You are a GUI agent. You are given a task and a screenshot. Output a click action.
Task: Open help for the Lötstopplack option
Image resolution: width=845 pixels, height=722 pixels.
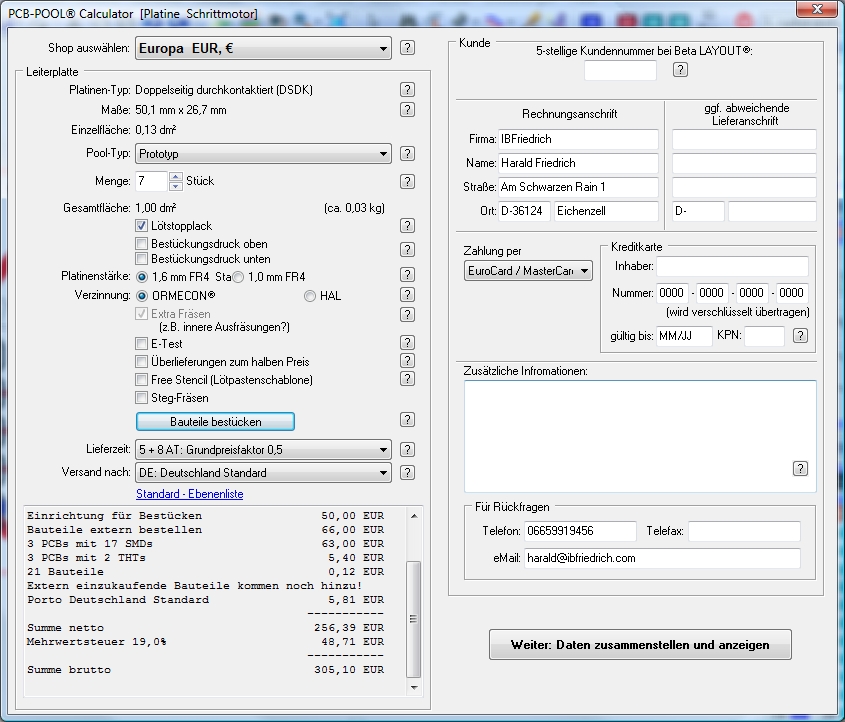407,227
